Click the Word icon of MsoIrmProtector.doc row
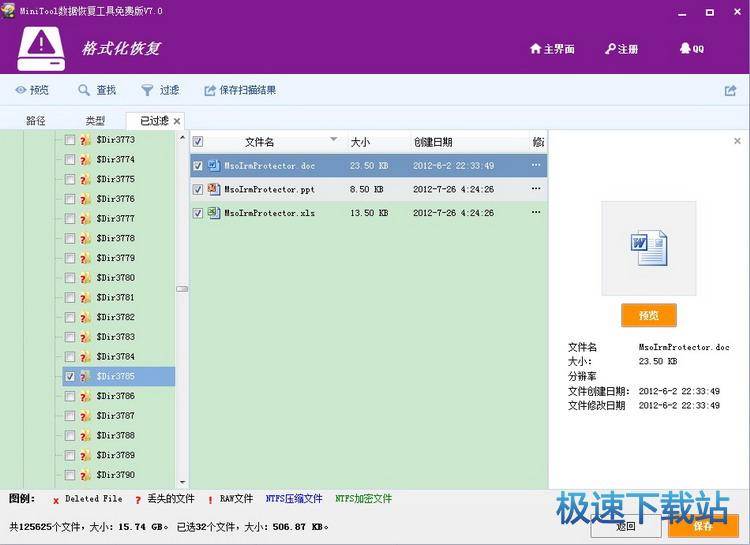Viewport: 750px width, 545px height. pyautogui.click(x=213, y=165)
